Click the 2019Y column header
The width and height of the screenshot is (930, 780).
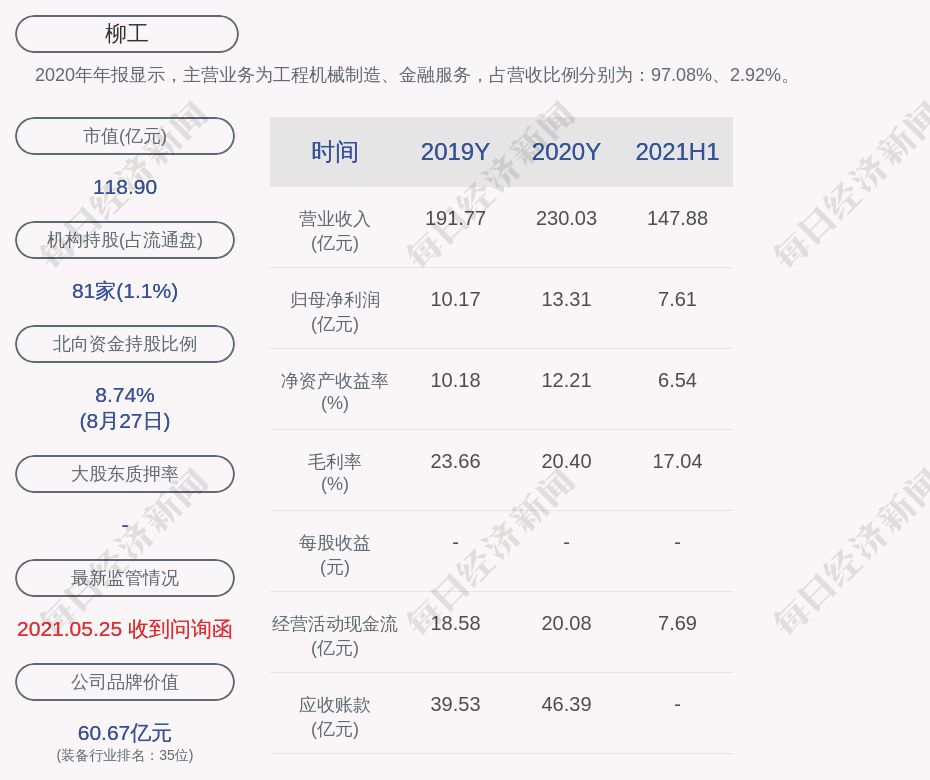tap(455, 152)
